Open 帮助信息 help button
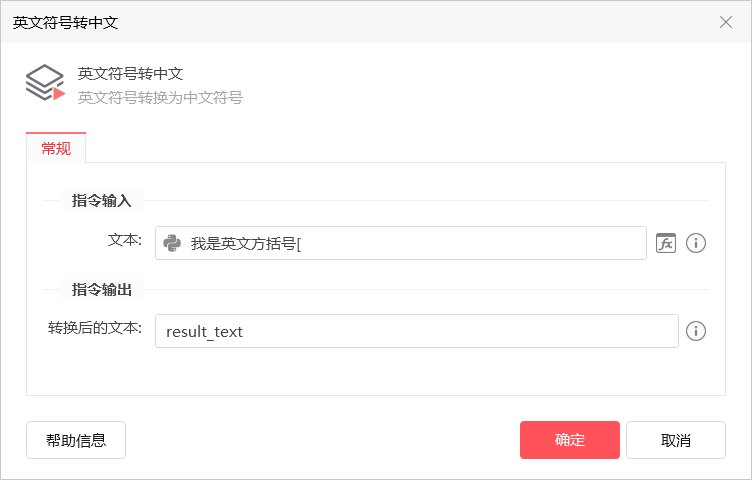This screenshot has height=480, width=752. tap(76, 440)
